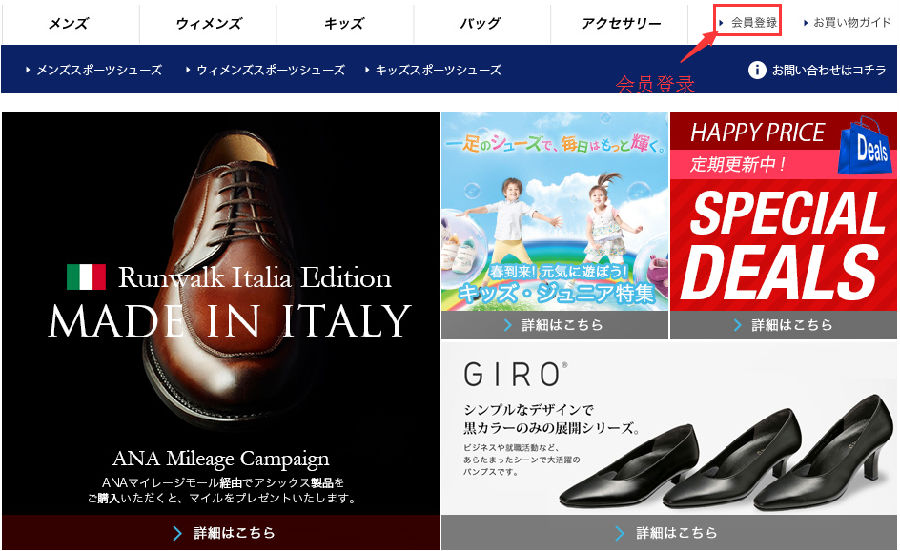Click the お問い合わせはコチラ contact text
The height and width of the screenshot is (551, 900).
tap(829, 70)
